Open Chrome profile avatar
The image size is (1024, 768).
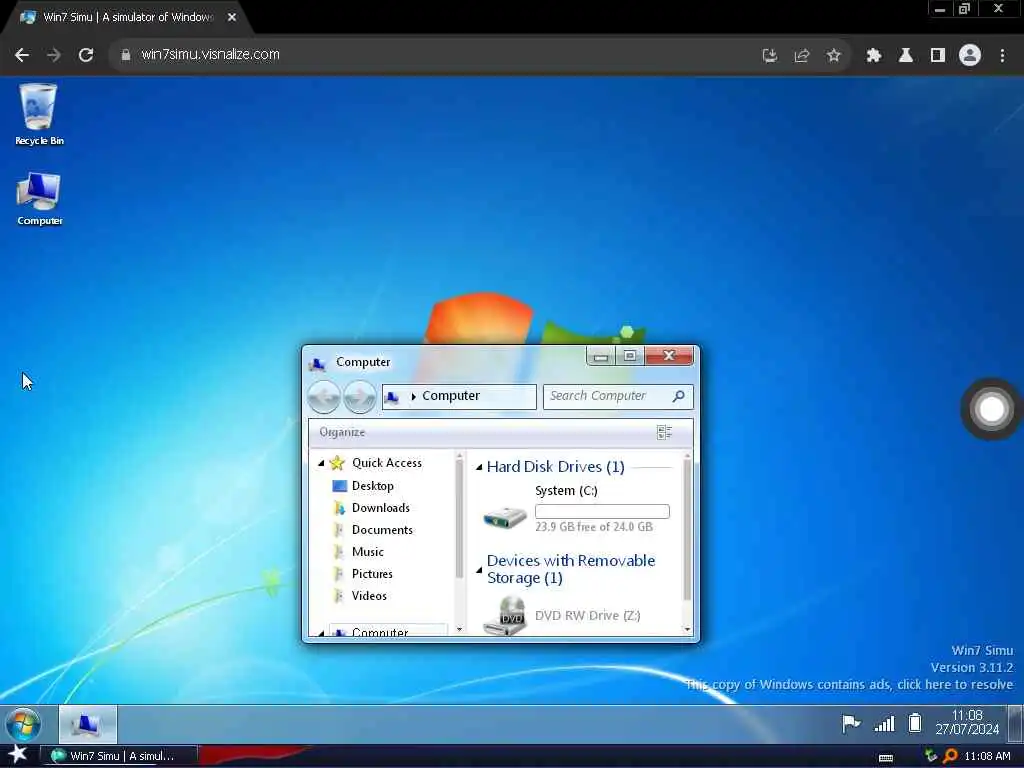970,56
